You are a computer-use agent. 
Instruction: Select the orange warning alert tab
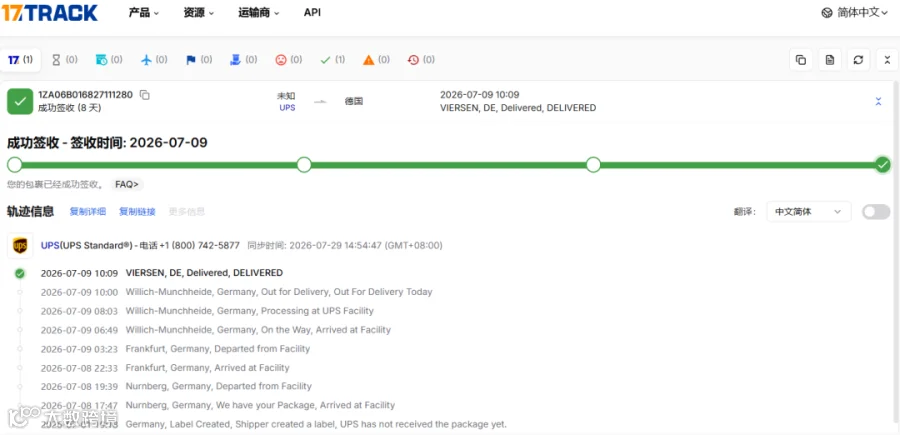(377, 60)
